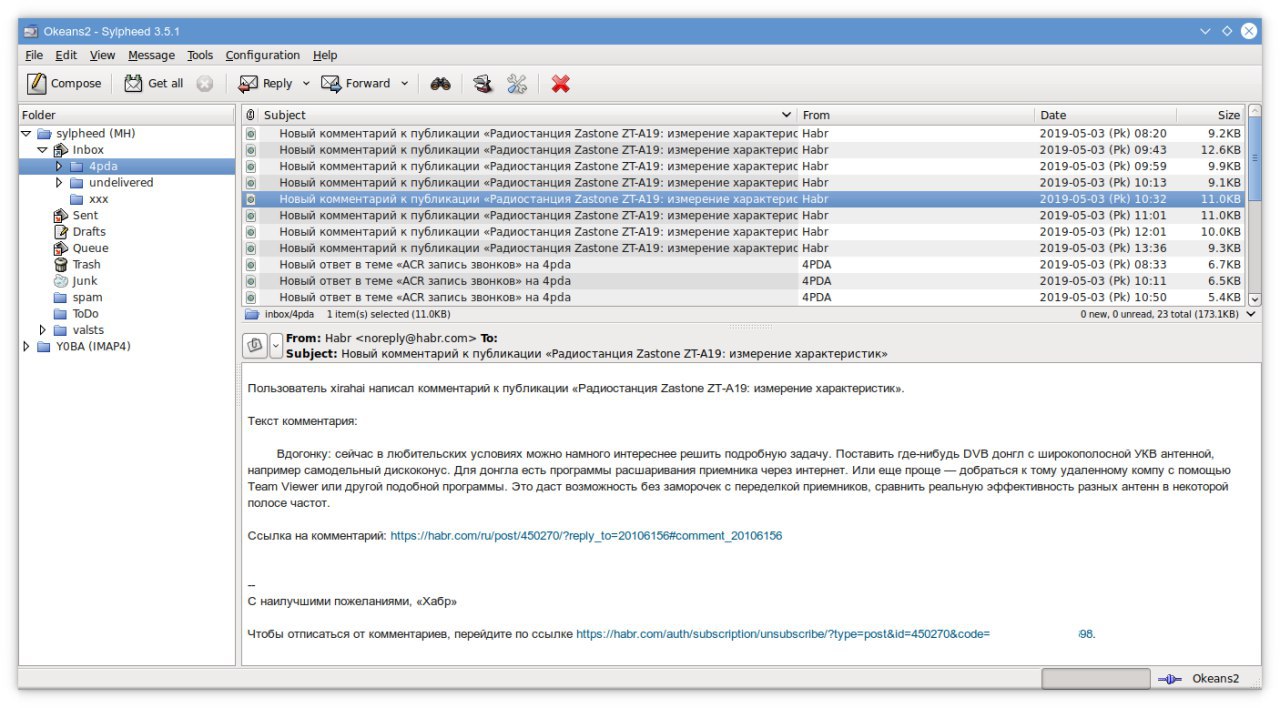Select the ToDo folder icon

pyautogui.click(x=61, y=314)
